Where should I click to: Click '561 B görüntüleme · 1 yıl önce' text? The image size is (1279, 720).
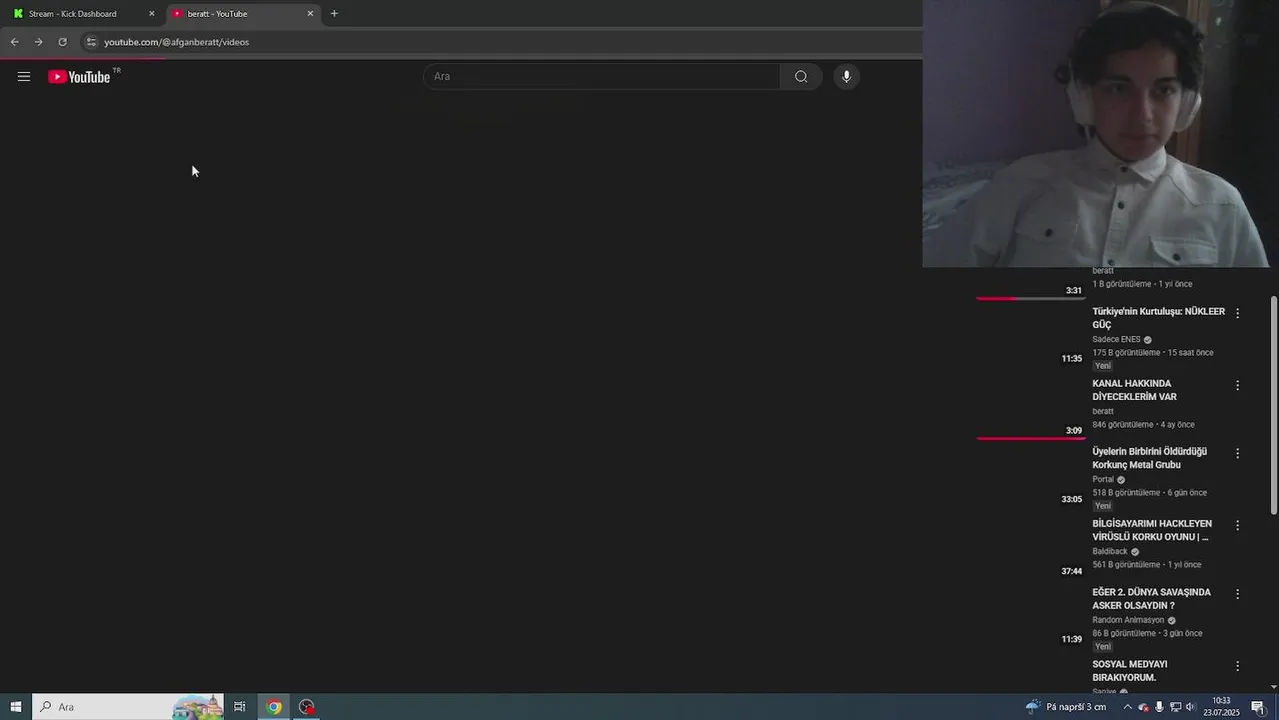[x=1146, y=565]
